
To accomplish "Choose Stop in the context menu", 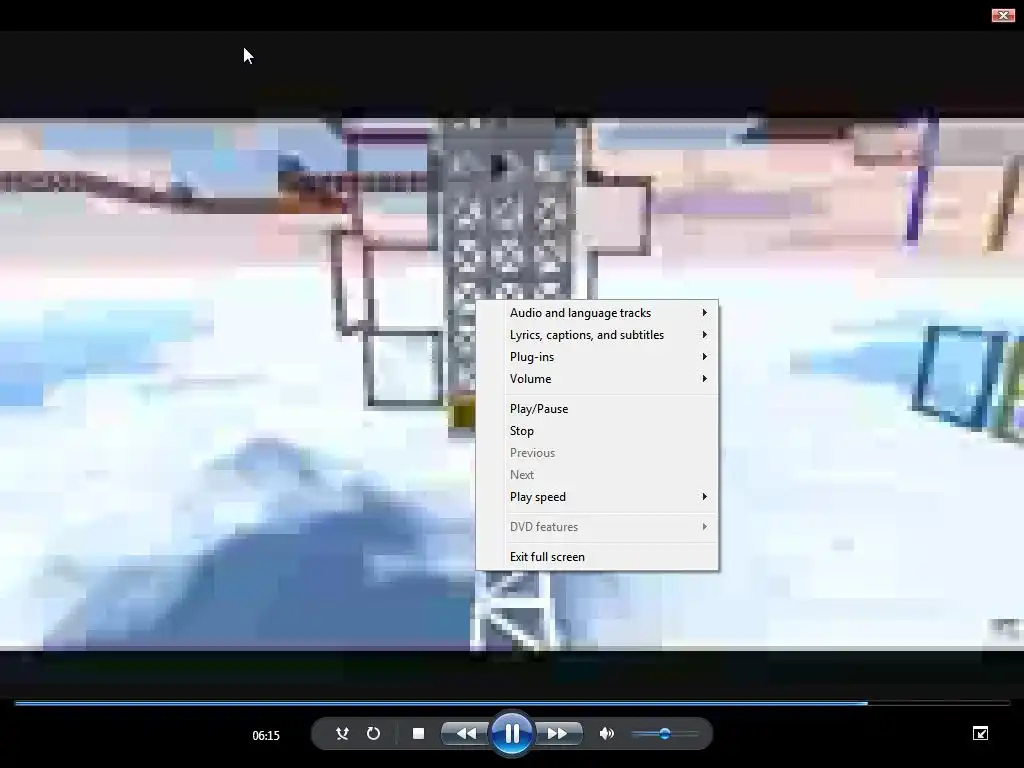I will point(597,431).
